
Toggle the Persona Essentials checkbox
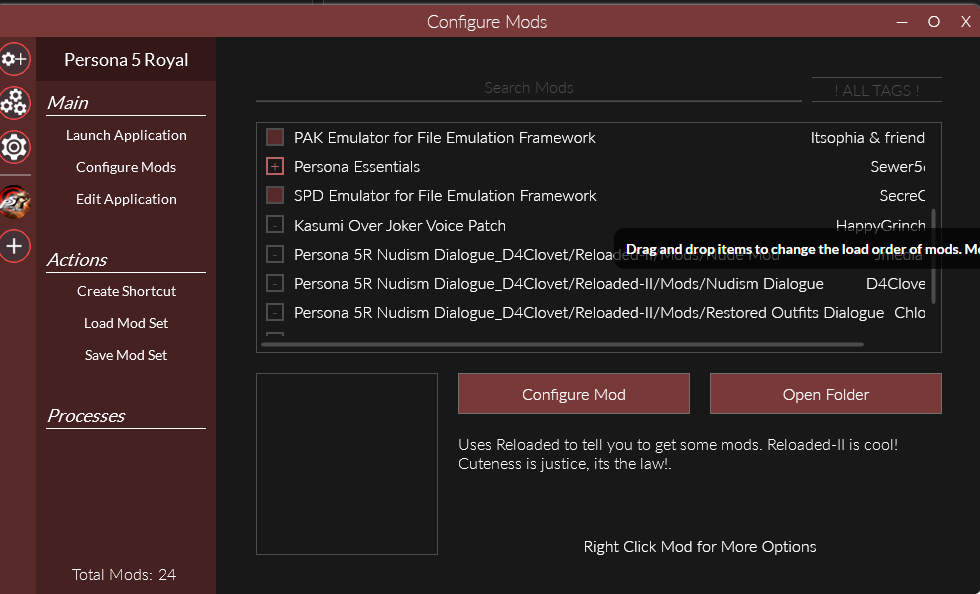[x=275, y=166]
